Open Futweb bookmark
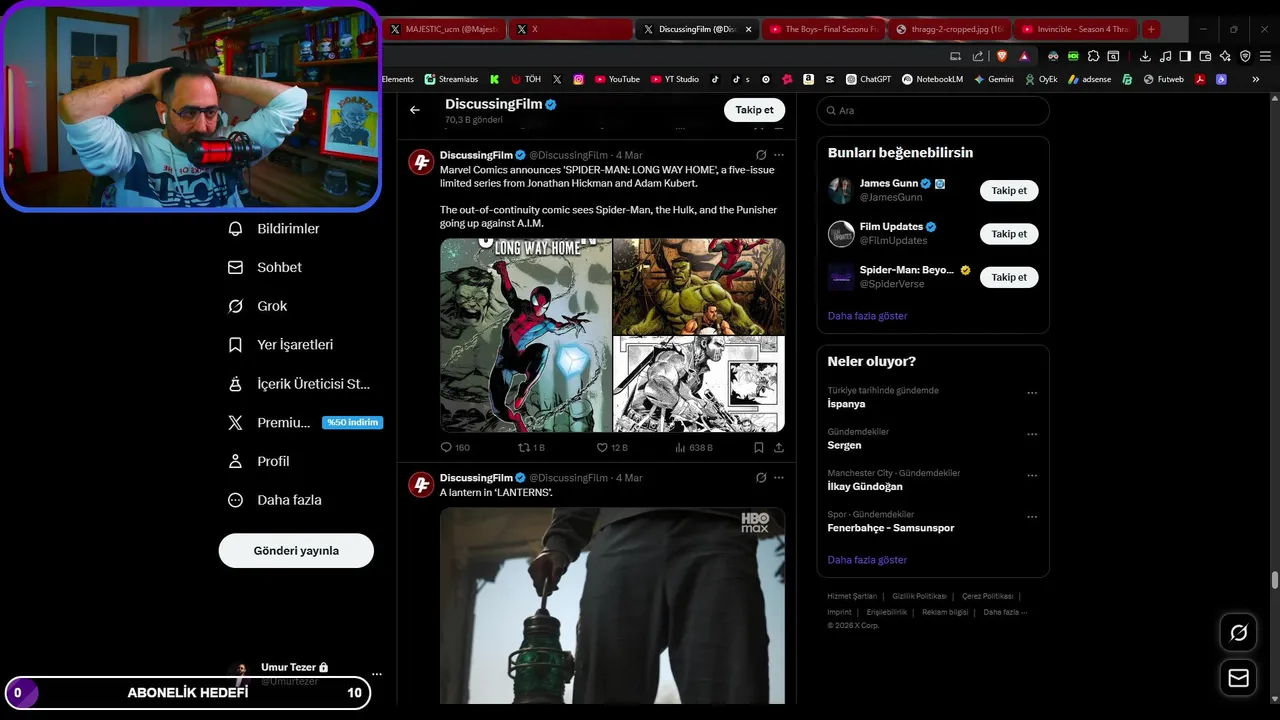The image size is (1280, 720). pyautogui.click(x=1163, y=79)
